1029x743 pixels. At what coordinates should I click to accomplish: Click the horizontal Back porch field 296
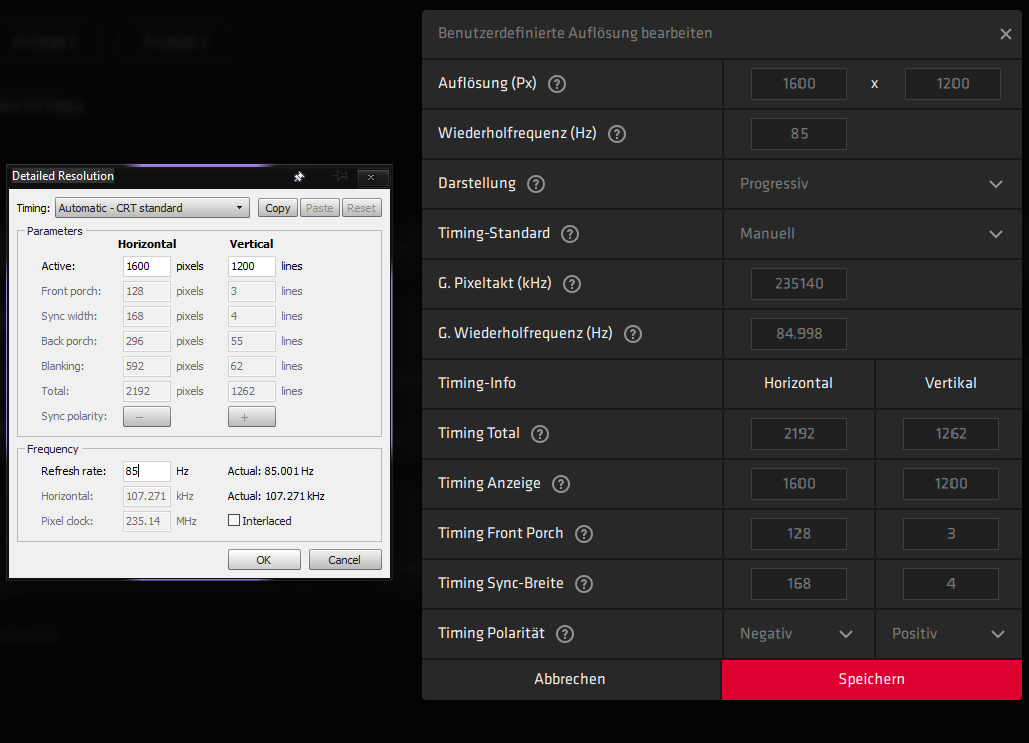147,341
